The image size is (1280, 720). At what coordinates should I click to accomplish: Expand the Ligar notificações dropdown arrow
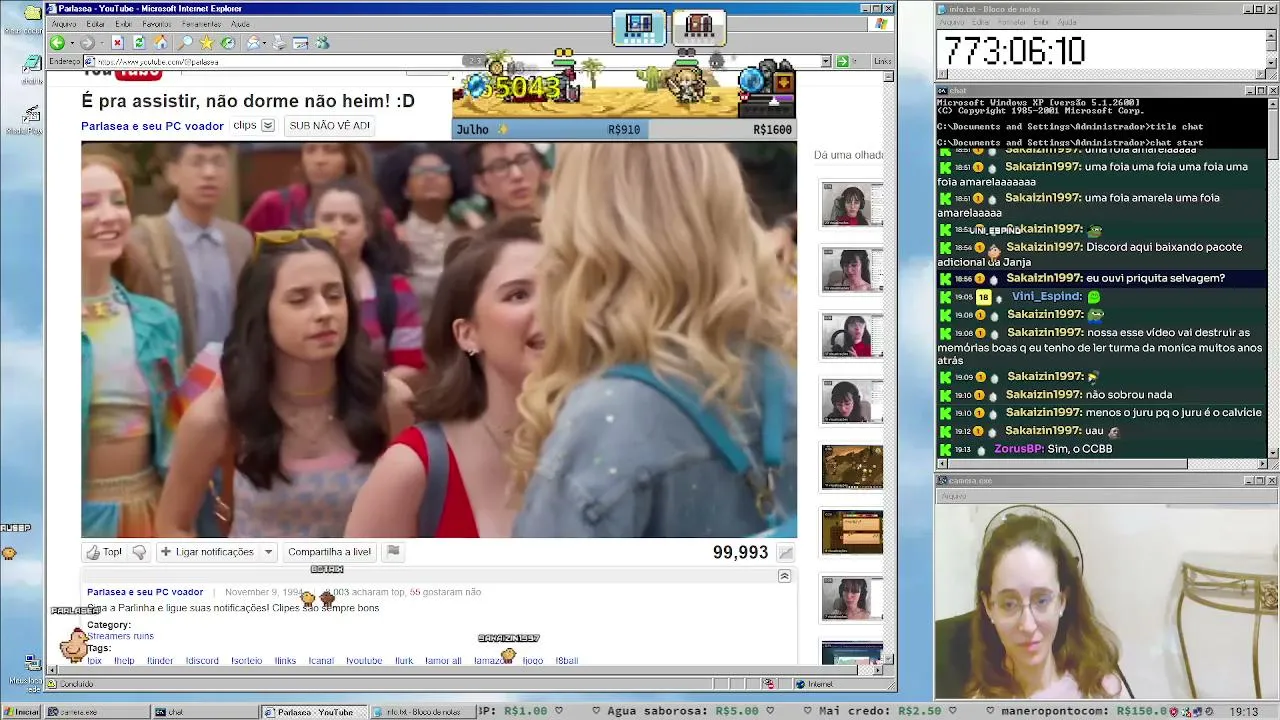pos(268,552)
